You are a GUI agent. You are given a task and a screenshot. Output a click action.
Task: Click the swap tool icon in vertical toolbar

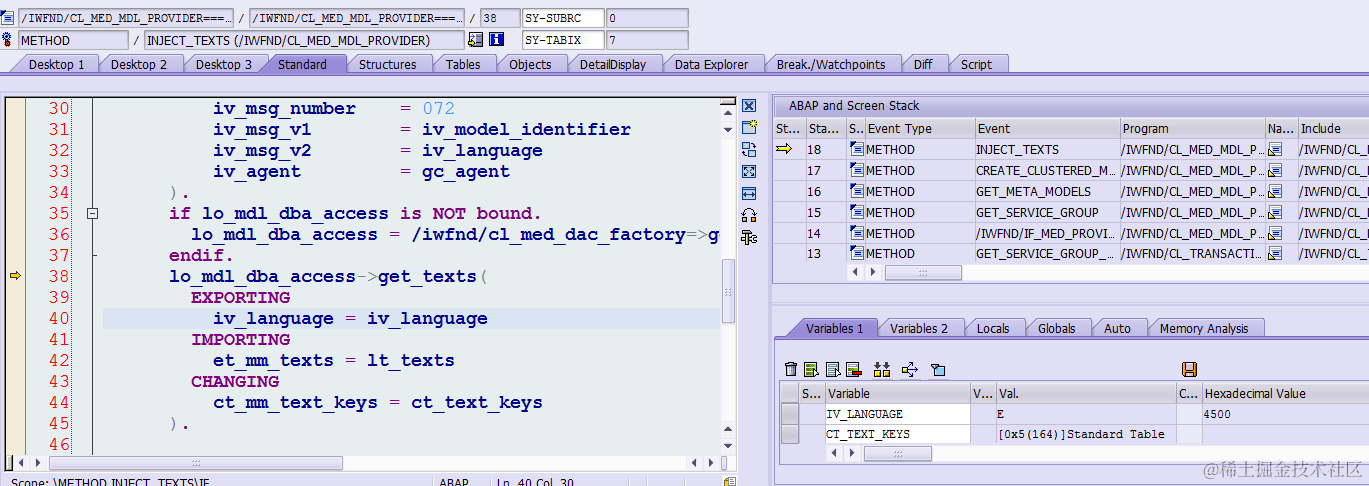749,149
